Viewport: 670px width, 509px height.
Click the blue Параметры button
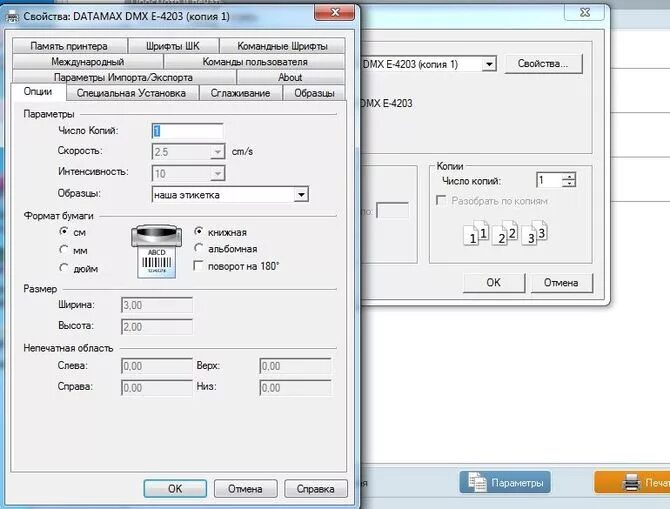pyautogui.click(x=505, y=483)
